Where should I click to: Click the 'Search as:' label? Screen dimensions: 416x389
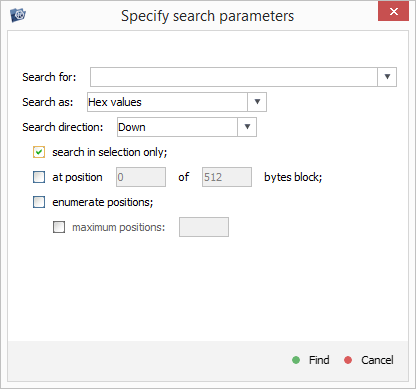click(47, 102)
